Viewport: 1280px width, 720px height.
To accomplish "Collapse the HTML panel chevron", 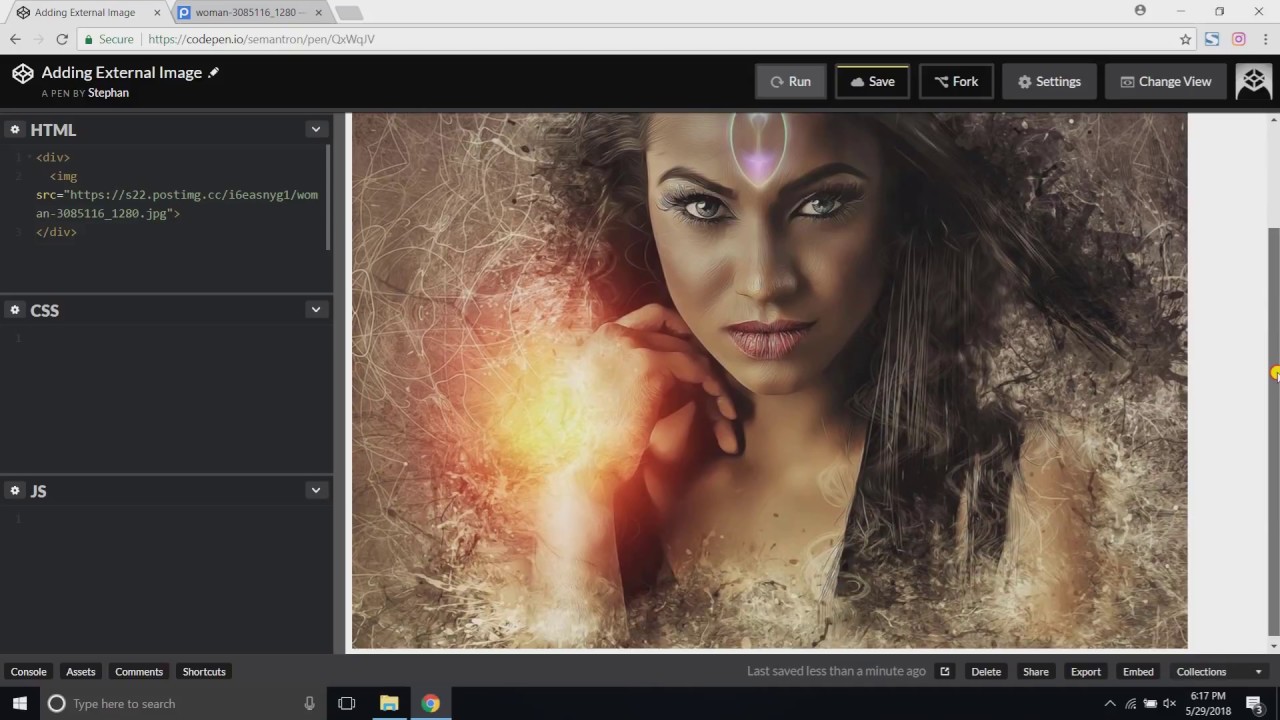I will [316, 129].
